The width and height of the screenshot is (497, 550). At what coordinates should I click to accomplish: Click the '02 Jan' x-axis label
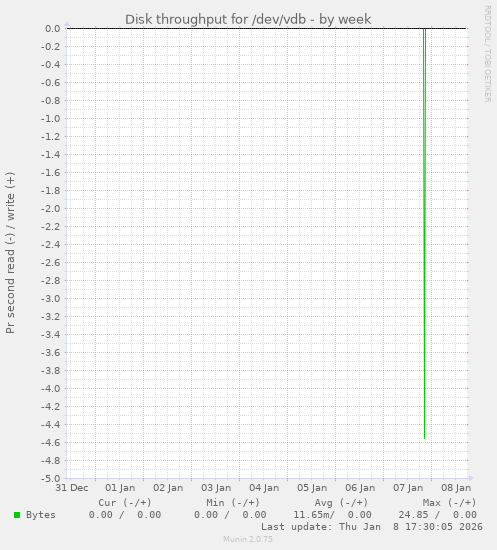[168, 488]
